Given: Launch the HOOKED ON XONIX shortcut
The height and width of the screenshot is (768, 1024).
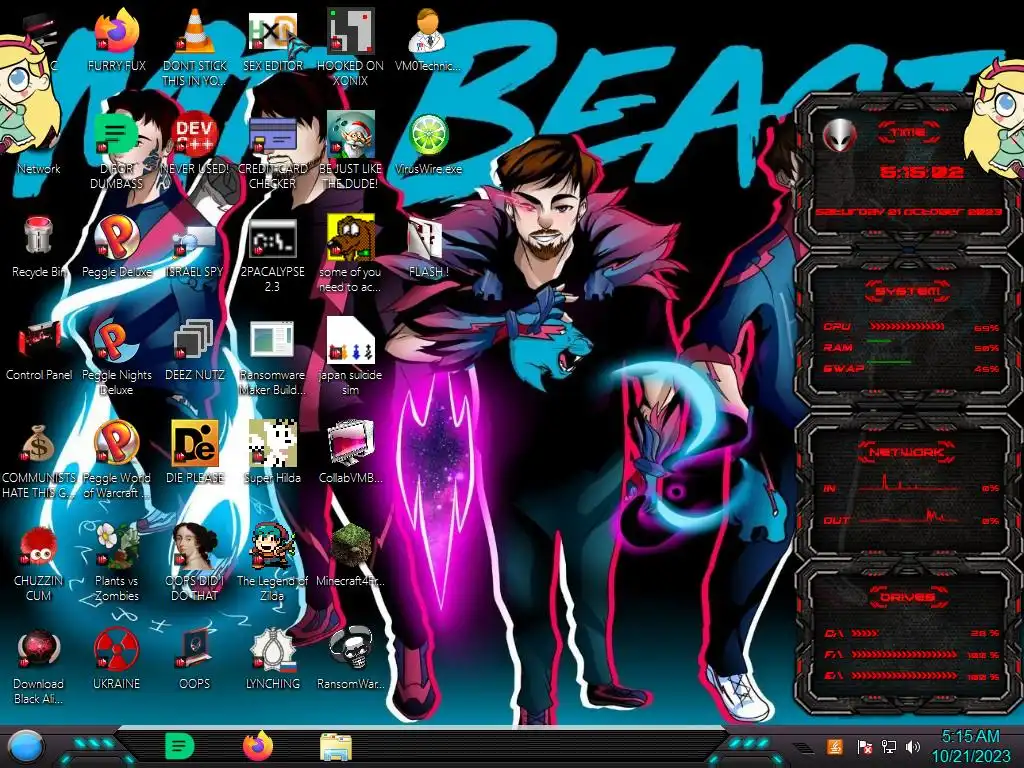Looking at the screenshot, I should tap(350, 31).
